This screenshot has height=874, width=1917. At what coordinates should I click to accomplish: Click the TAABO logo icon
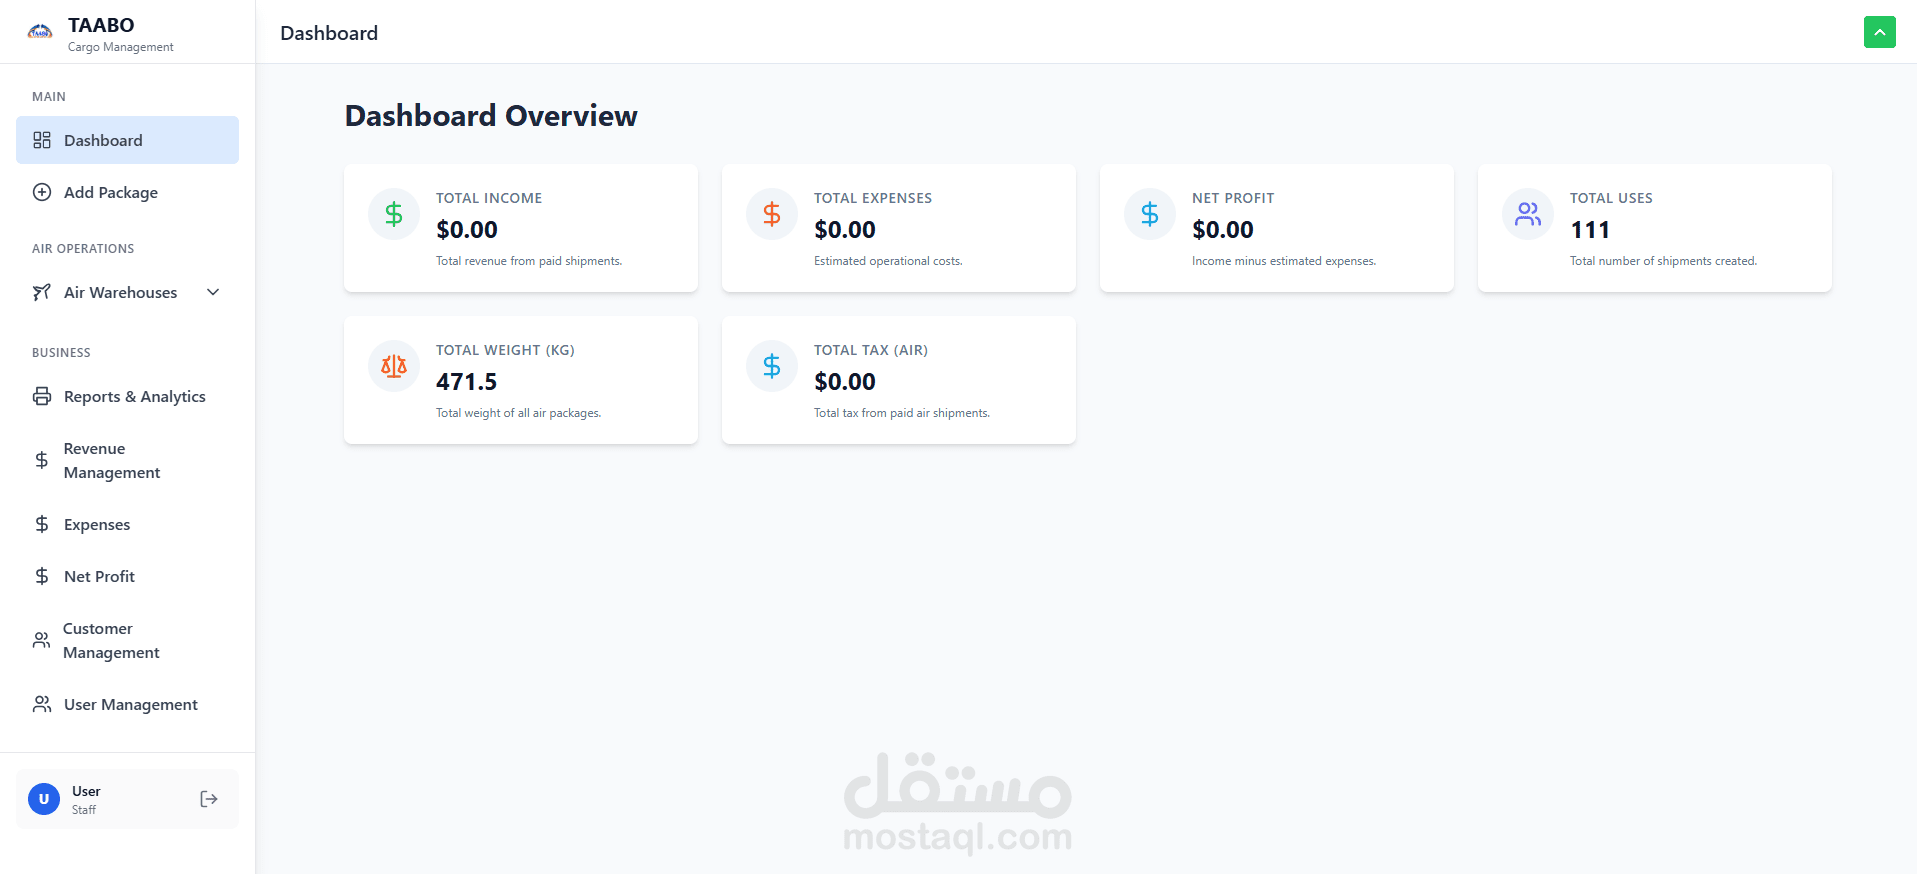point(40,32)
